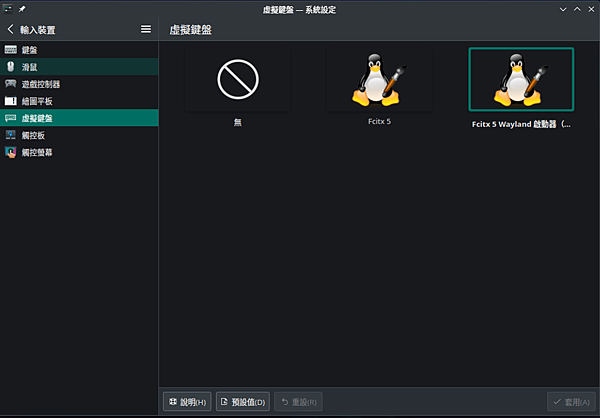Maximize the window with the up chevron
Image resolution: width=600 pixels, height=418 pixels.
[x=577, y=9]
